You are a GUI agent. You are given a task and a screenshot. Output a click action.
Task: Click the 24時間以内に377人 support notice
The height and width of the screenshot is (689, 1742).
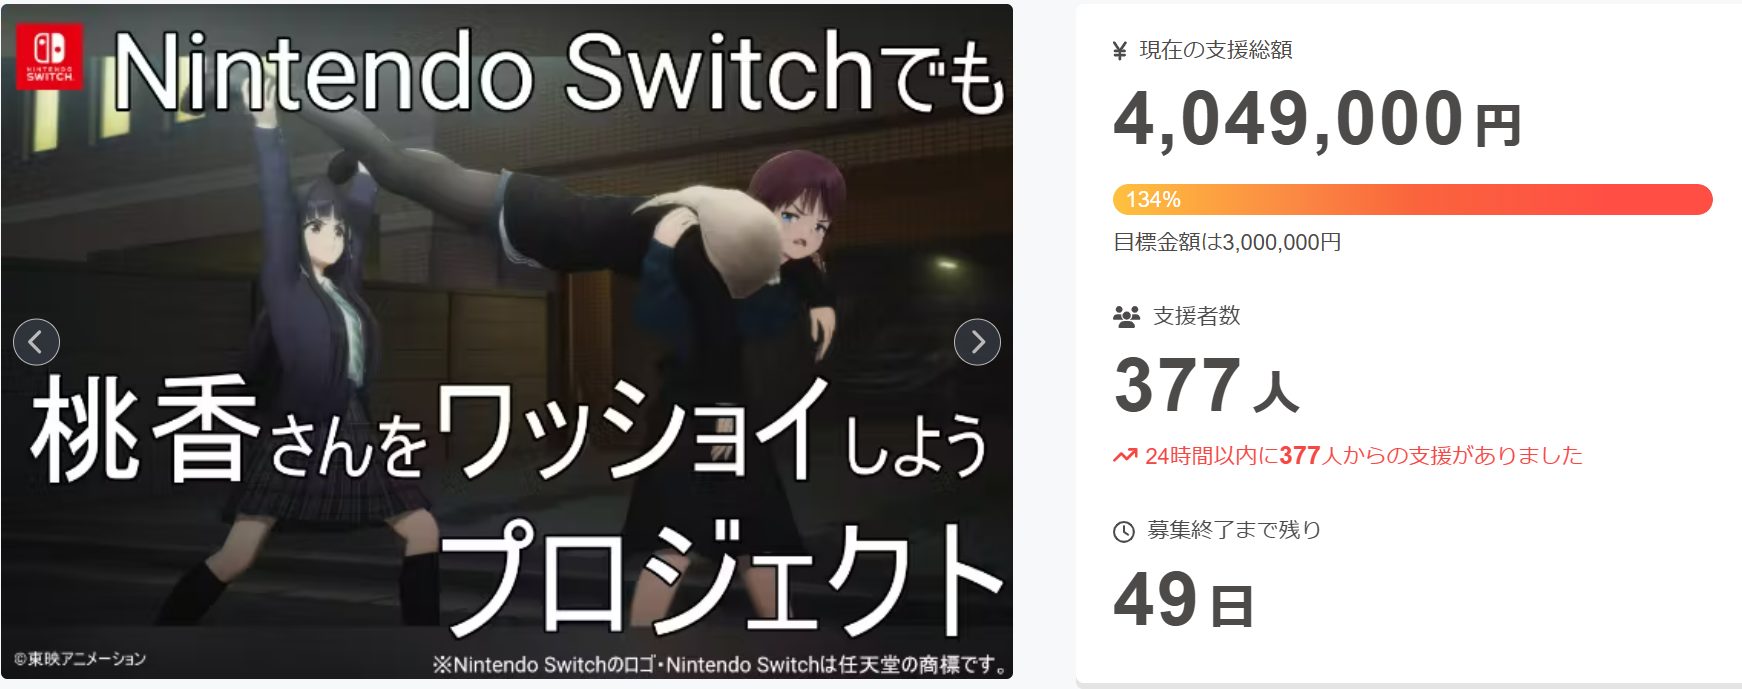click(1364, 456)
